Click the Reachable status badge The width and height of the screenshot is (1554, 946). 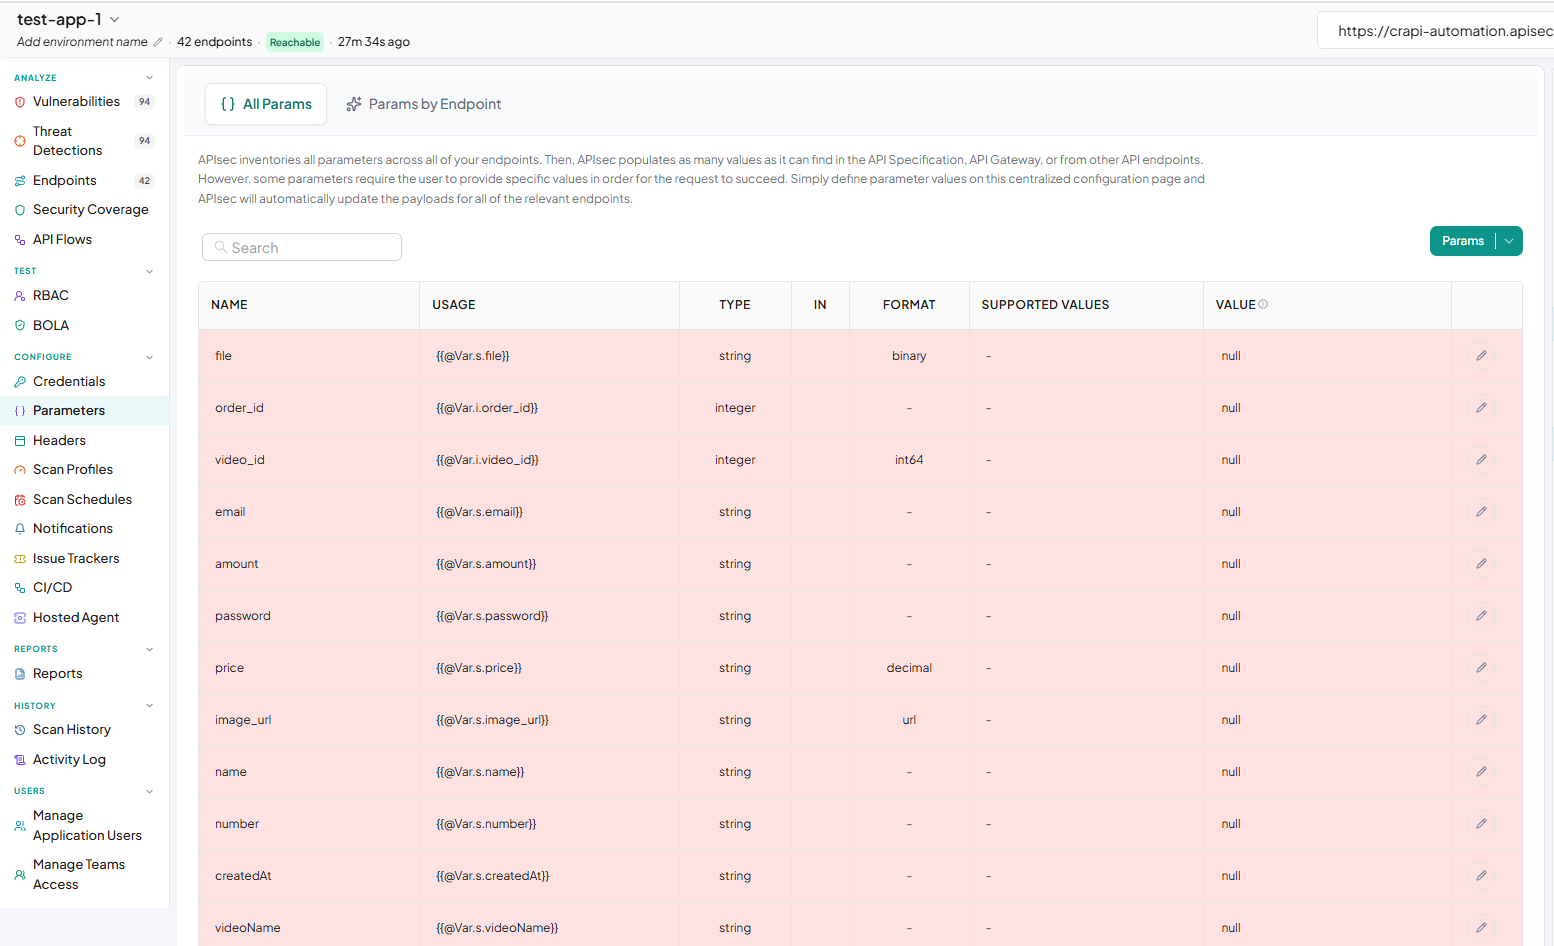click(295, 42)
